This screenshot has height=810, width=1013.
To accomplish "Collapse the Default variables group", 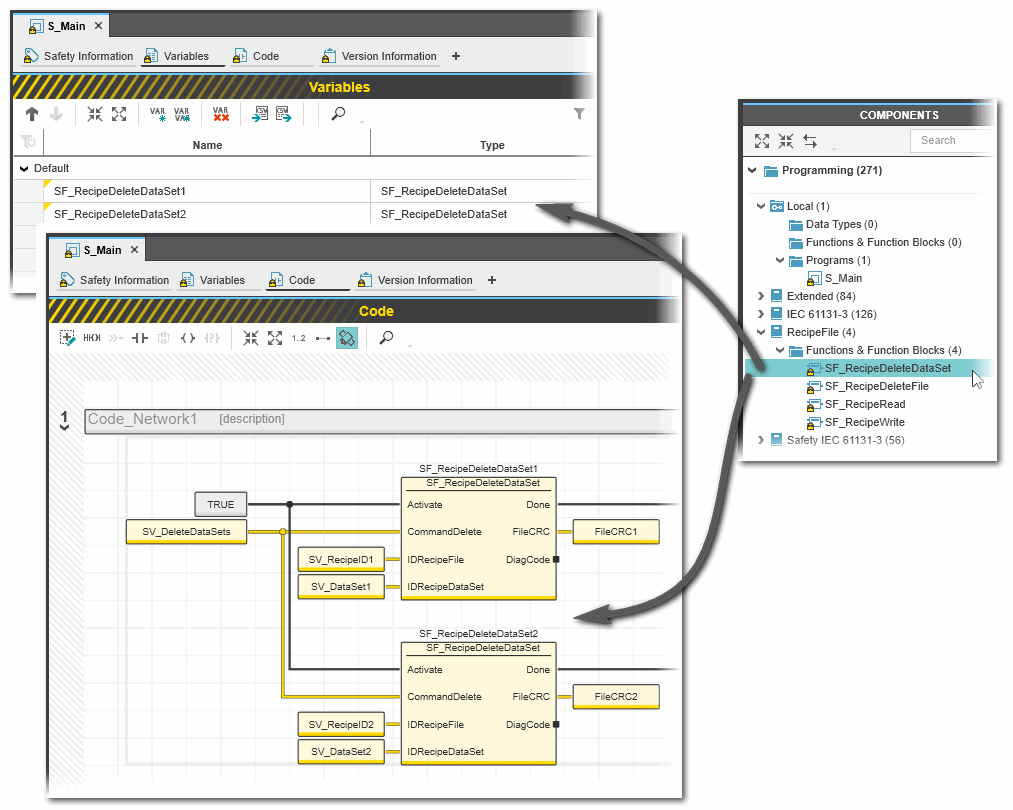I will coord(24,168).
